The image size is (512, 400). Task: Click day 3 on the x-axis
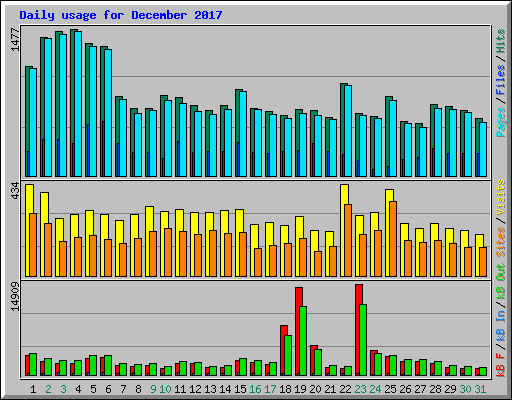click(x=63, y=389)
